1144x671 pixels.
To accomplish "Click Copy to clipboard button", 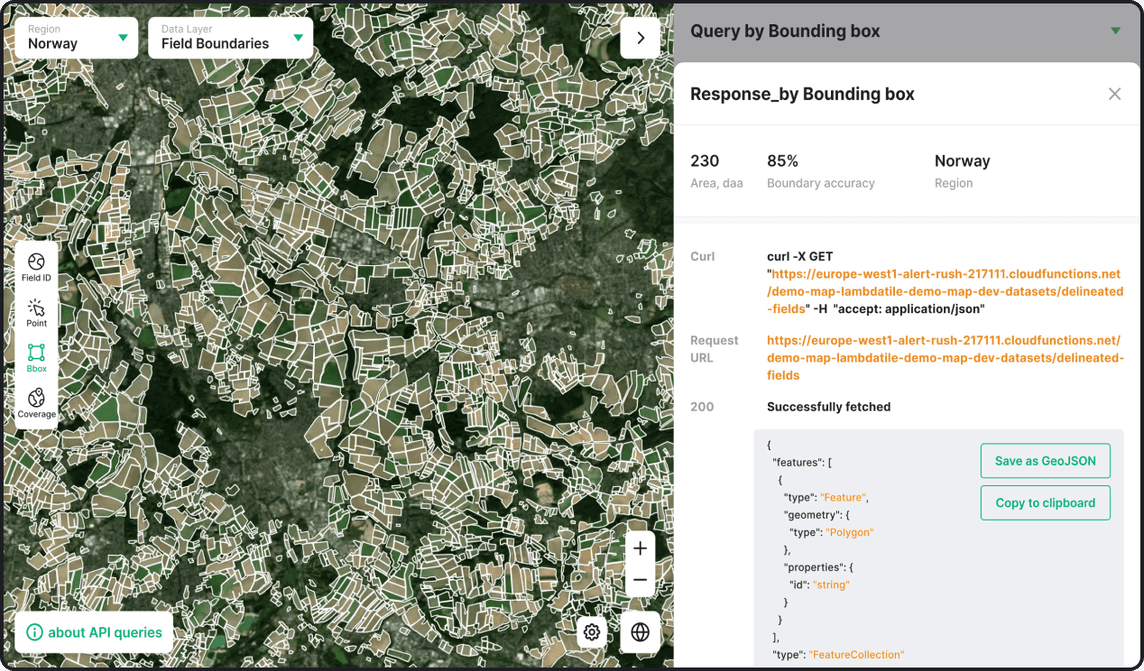I will (x=1045, y=503).
